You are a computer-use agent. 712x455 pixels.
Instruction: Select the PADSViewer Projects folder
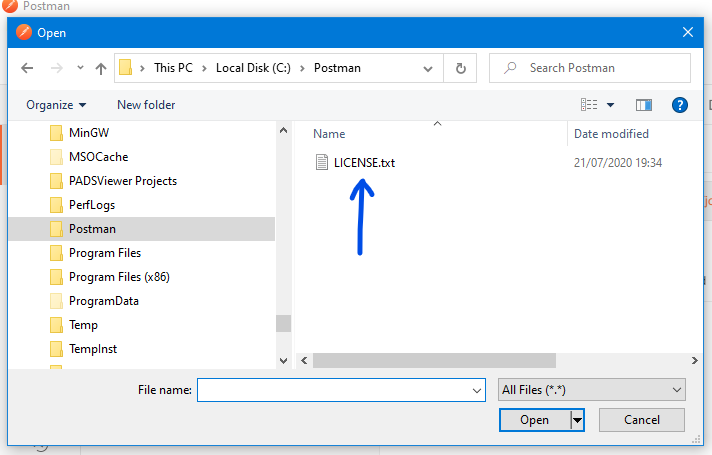(123, 181)
